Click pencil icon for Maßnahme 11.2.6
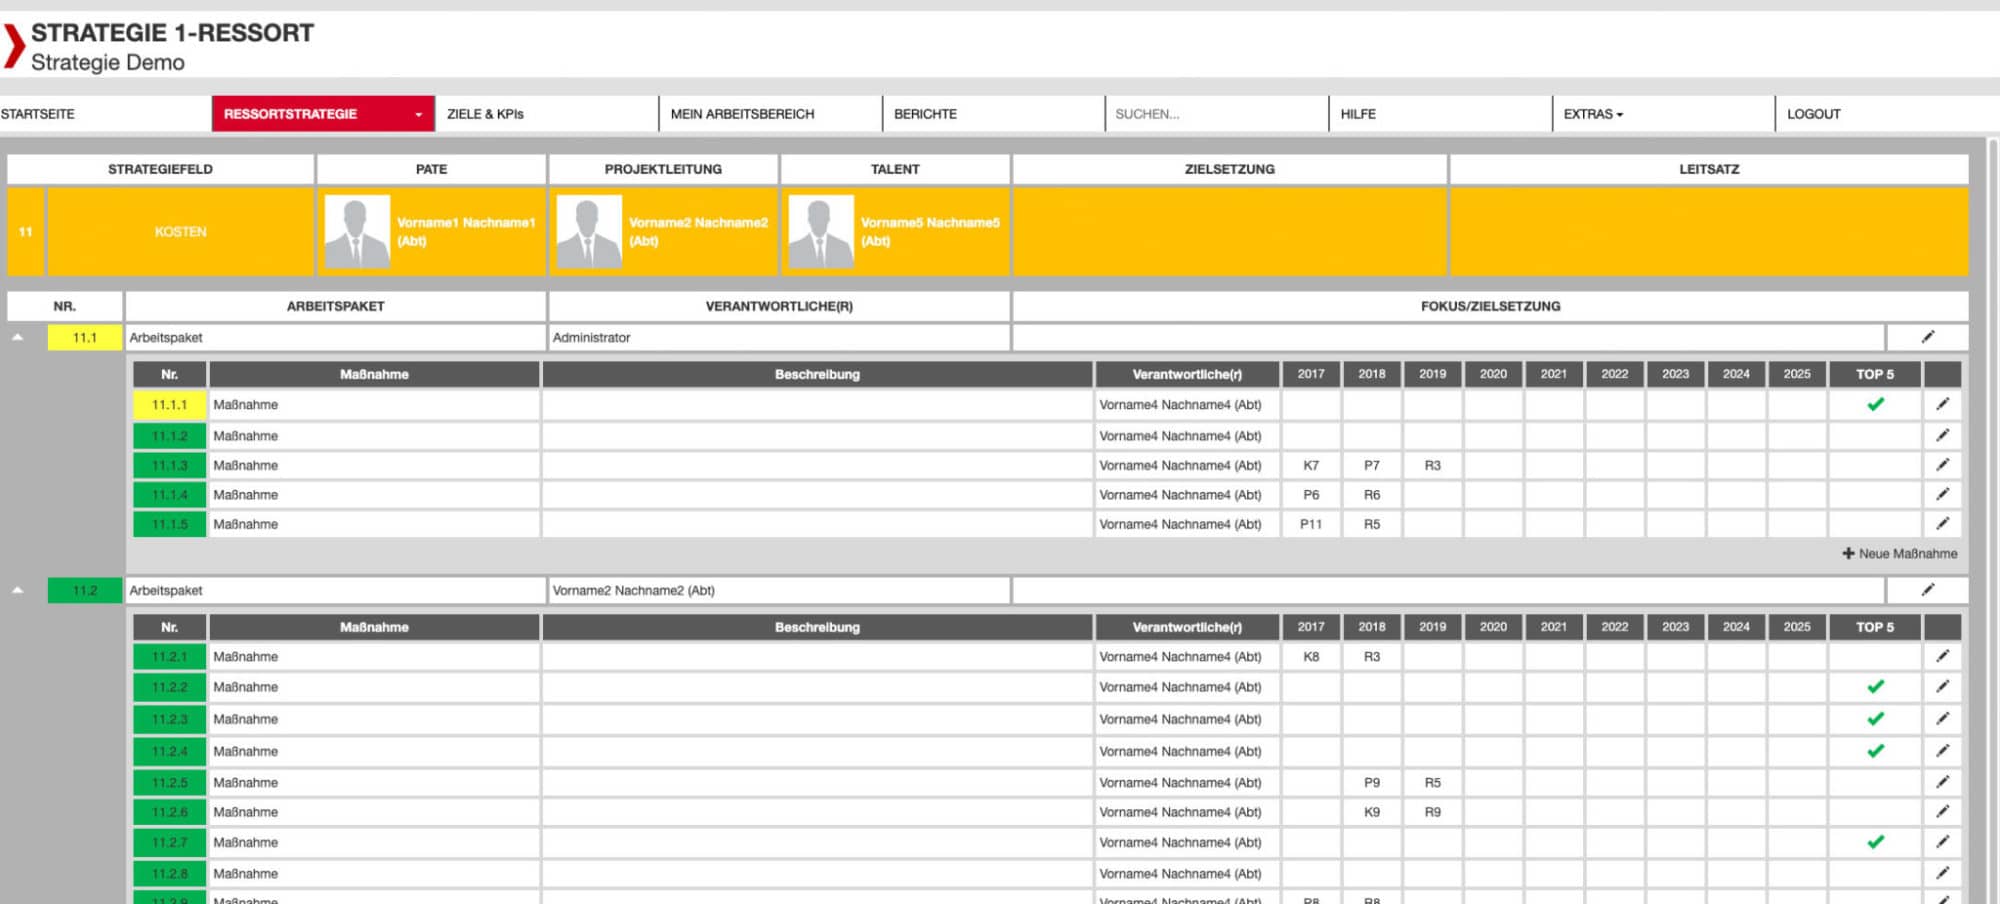 (x=1942, y=811)
